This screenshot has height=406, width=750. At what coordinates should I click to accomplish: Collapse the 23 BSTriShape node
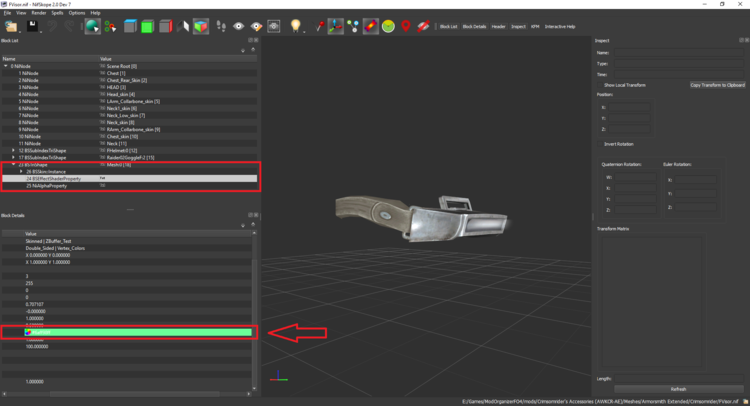pos(13,165)
